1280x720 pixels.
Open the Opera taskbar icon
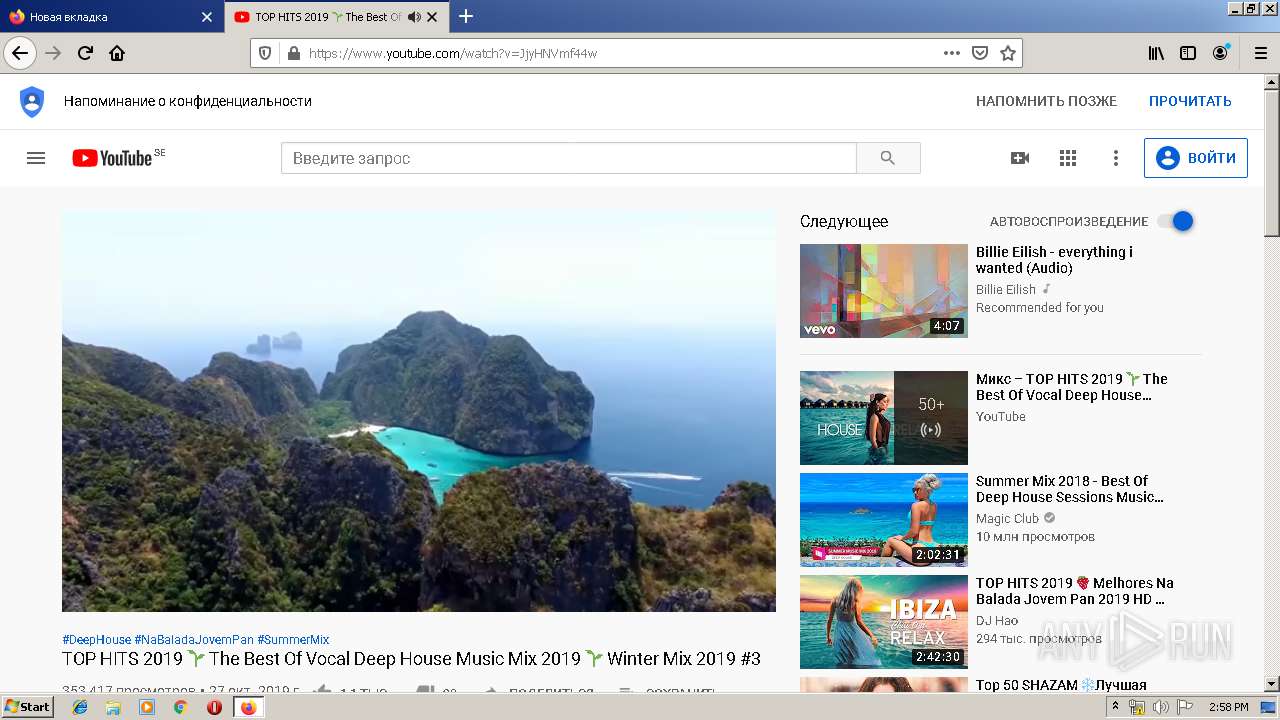(214, 706)
